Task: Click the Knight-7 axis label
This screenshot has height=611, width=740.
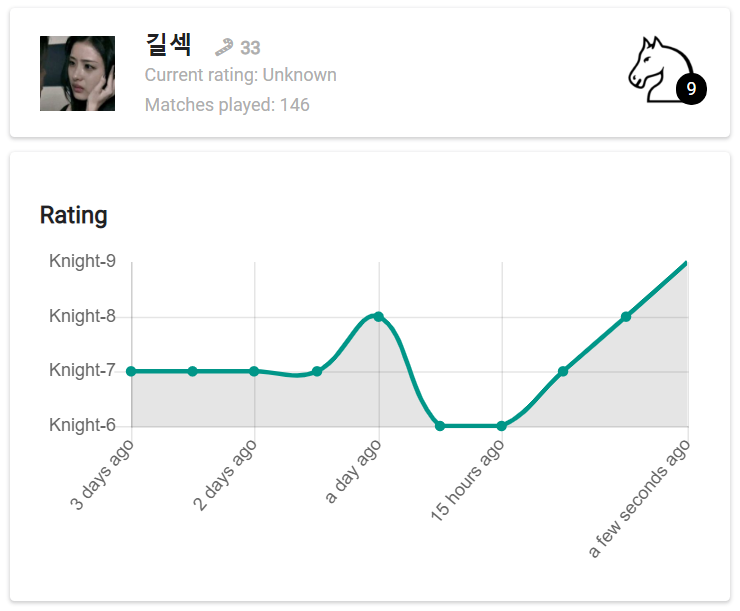Action: (82, 371)
